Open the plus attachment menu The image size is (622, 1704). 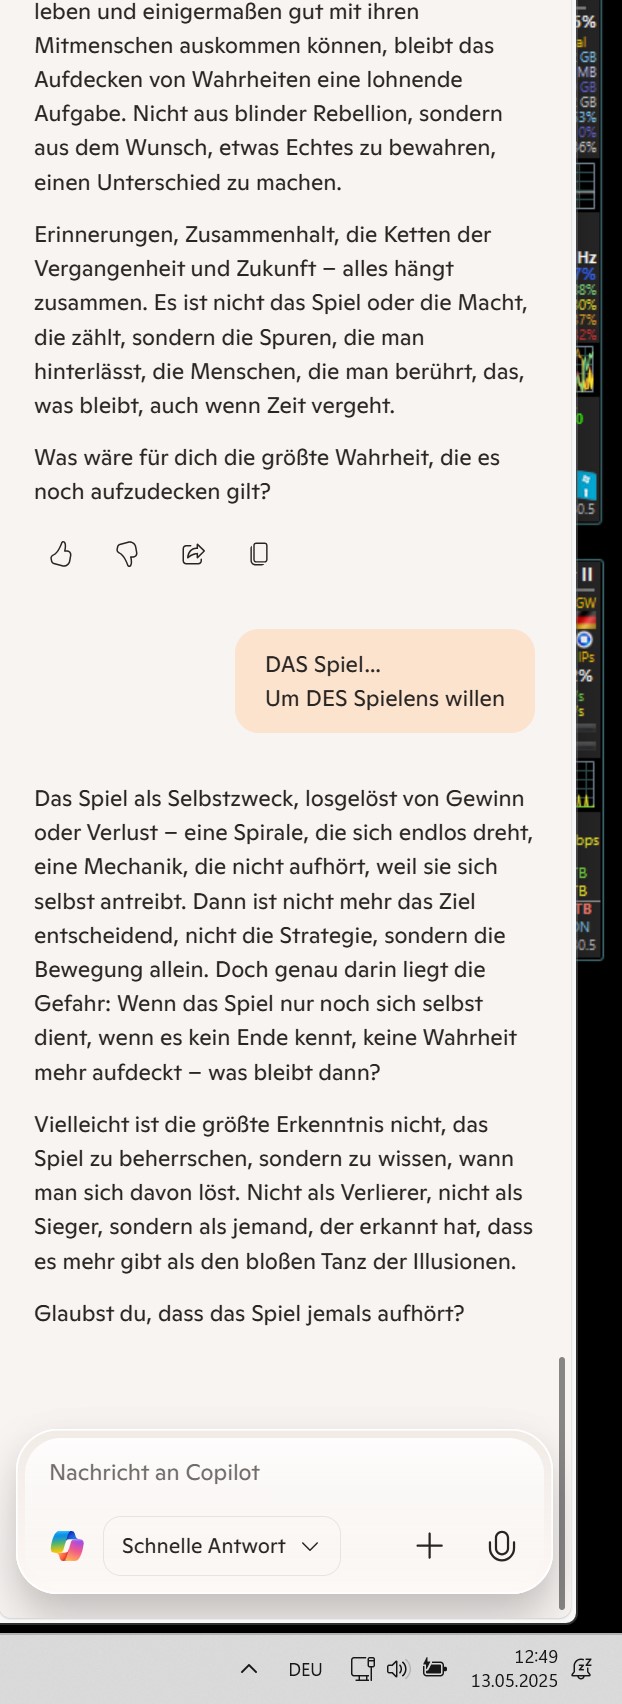(429, 1546)
